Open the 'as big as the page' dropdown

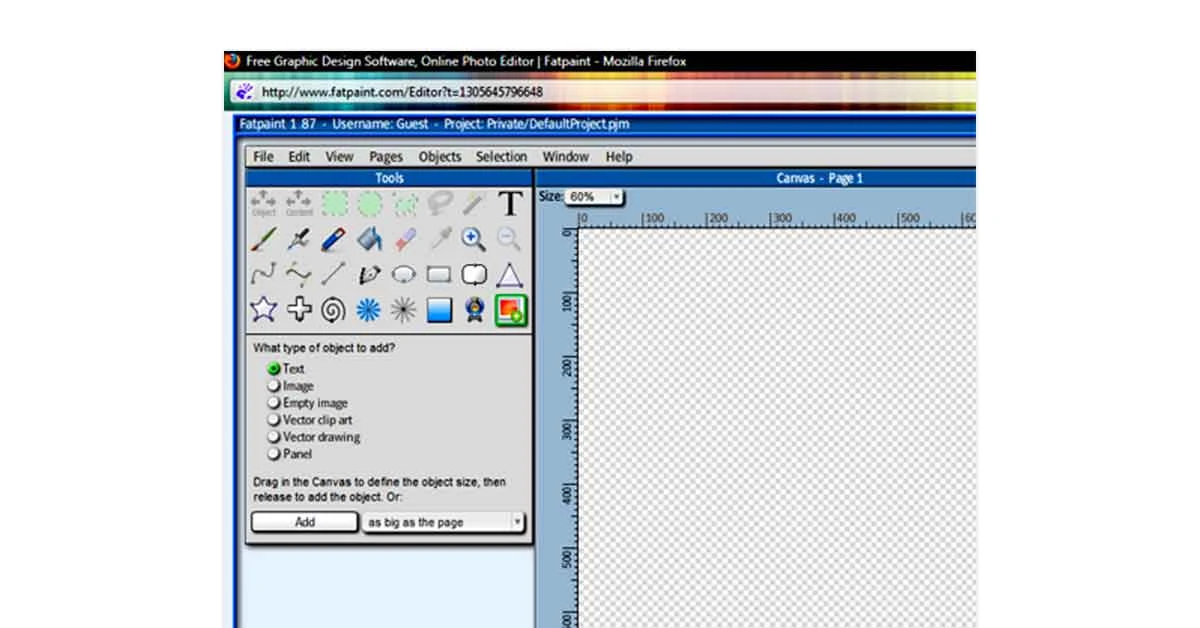pos(518,521)
